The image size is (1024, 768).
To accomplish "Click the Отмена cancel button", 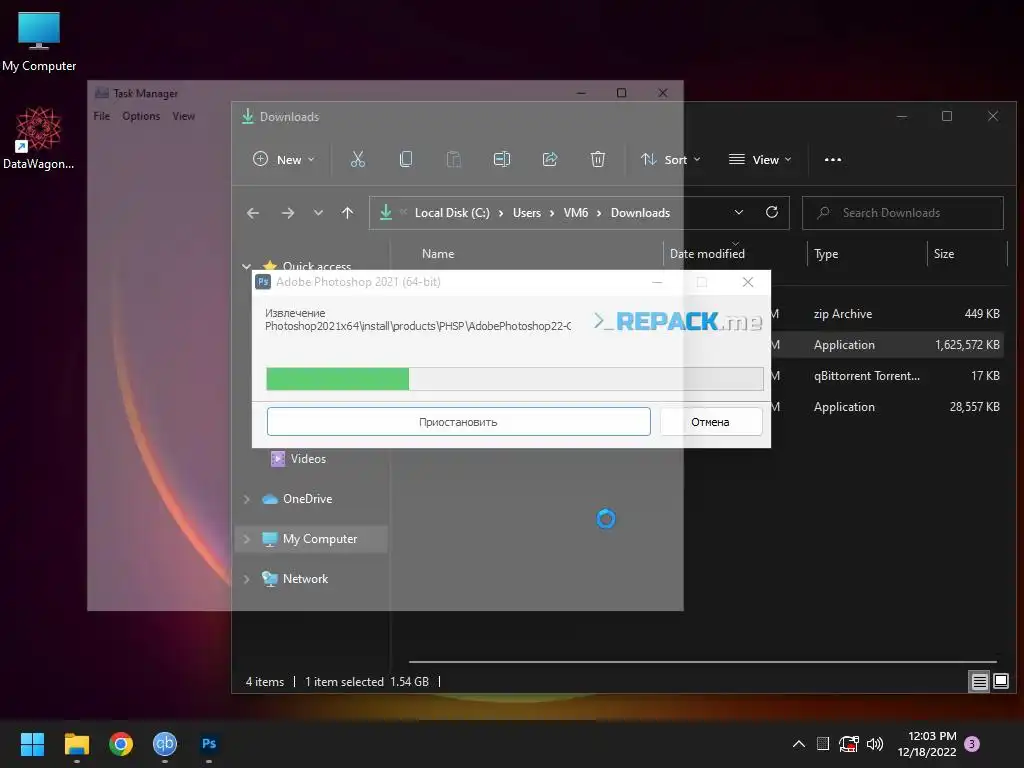I will (711, 422).
